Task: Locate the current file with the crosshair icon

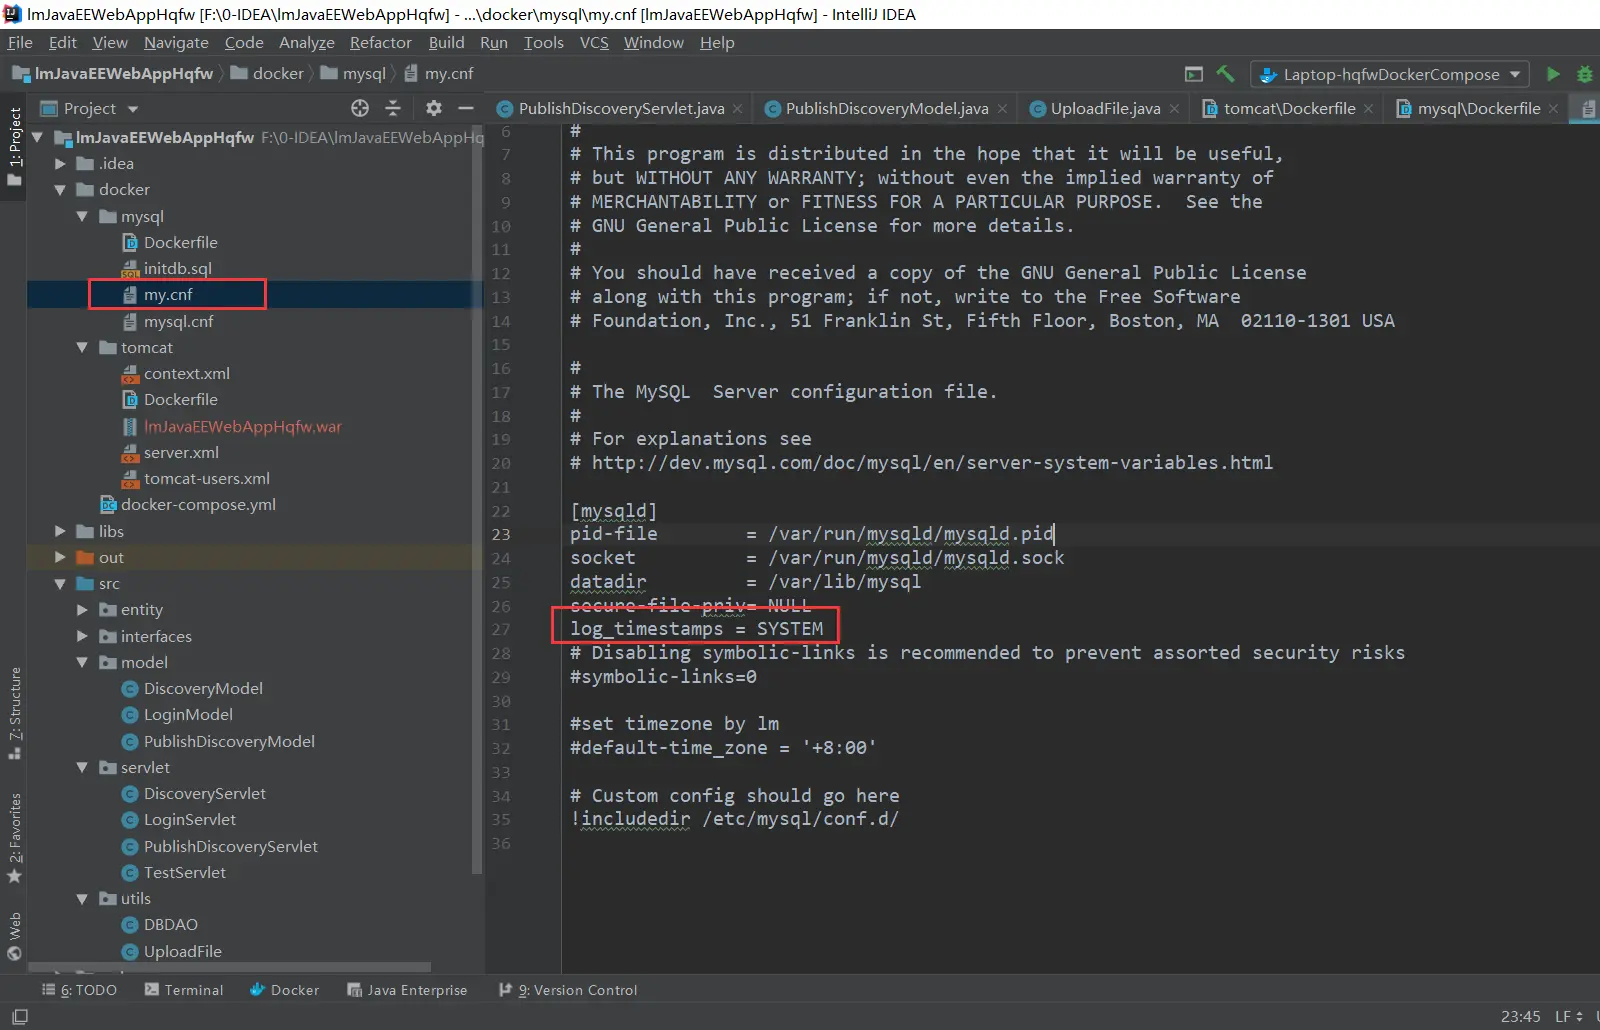Action: [360, 108]
